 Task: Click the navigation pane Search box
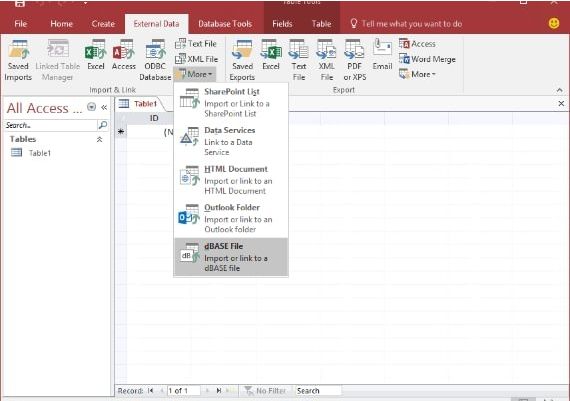tap(51, 125)
